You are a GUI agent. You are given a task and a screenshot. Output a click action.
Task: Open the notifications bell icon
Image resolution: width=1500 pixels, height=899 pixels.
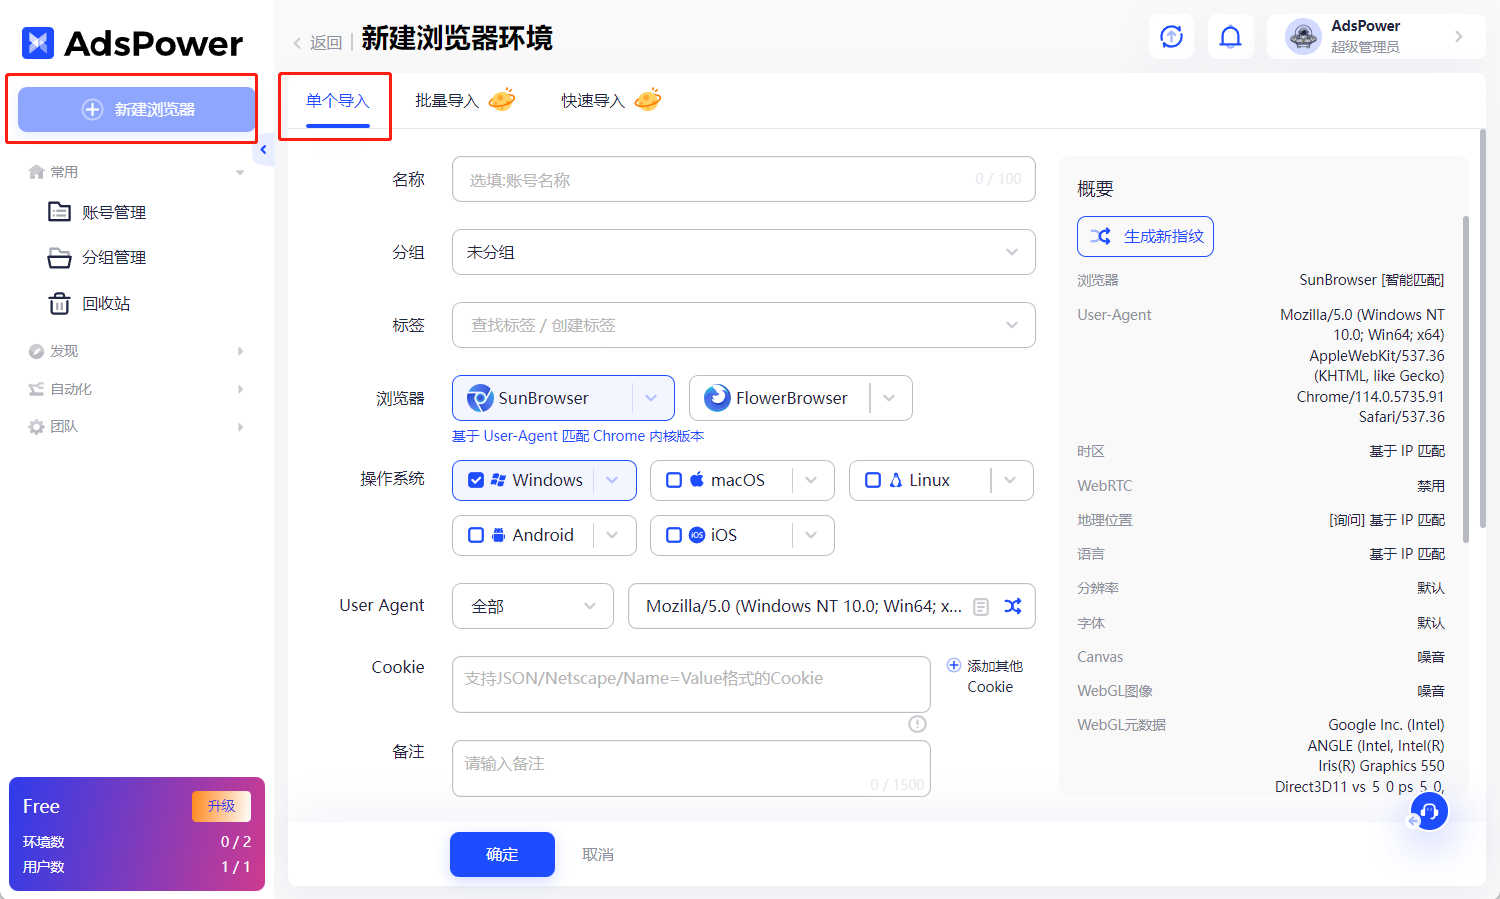pyautogui.click(x=1231, y=36)
